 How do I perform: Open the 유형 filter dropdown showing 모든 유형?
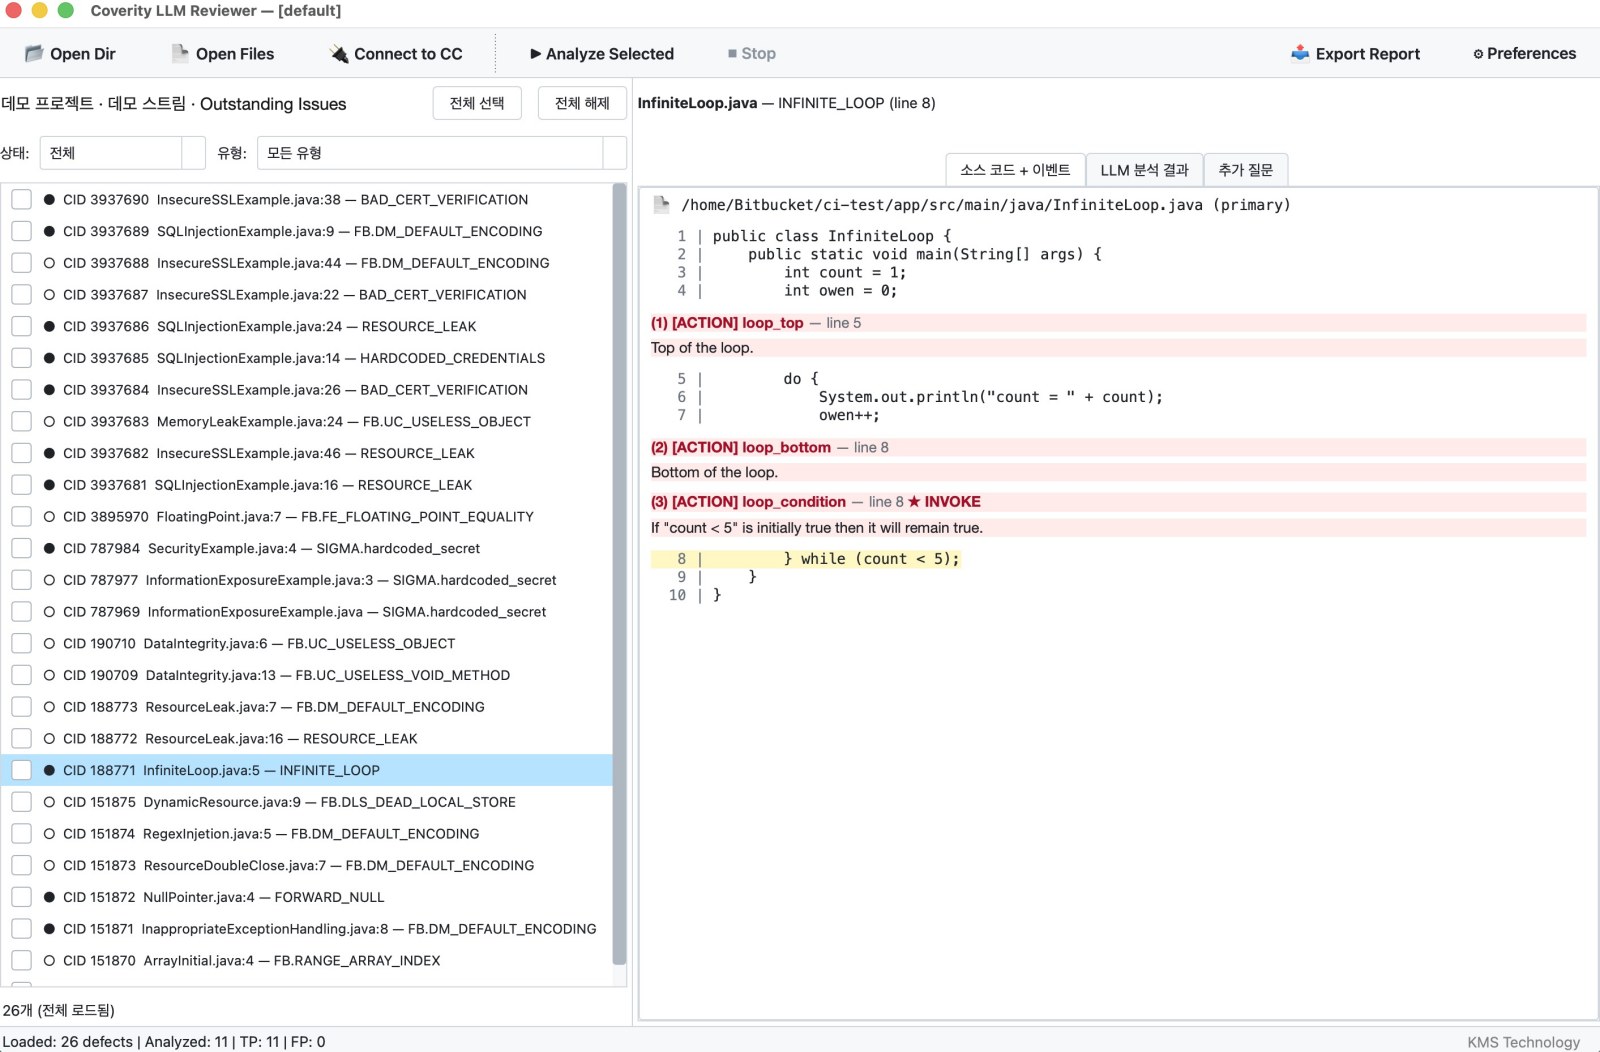(x=441, y=153)
